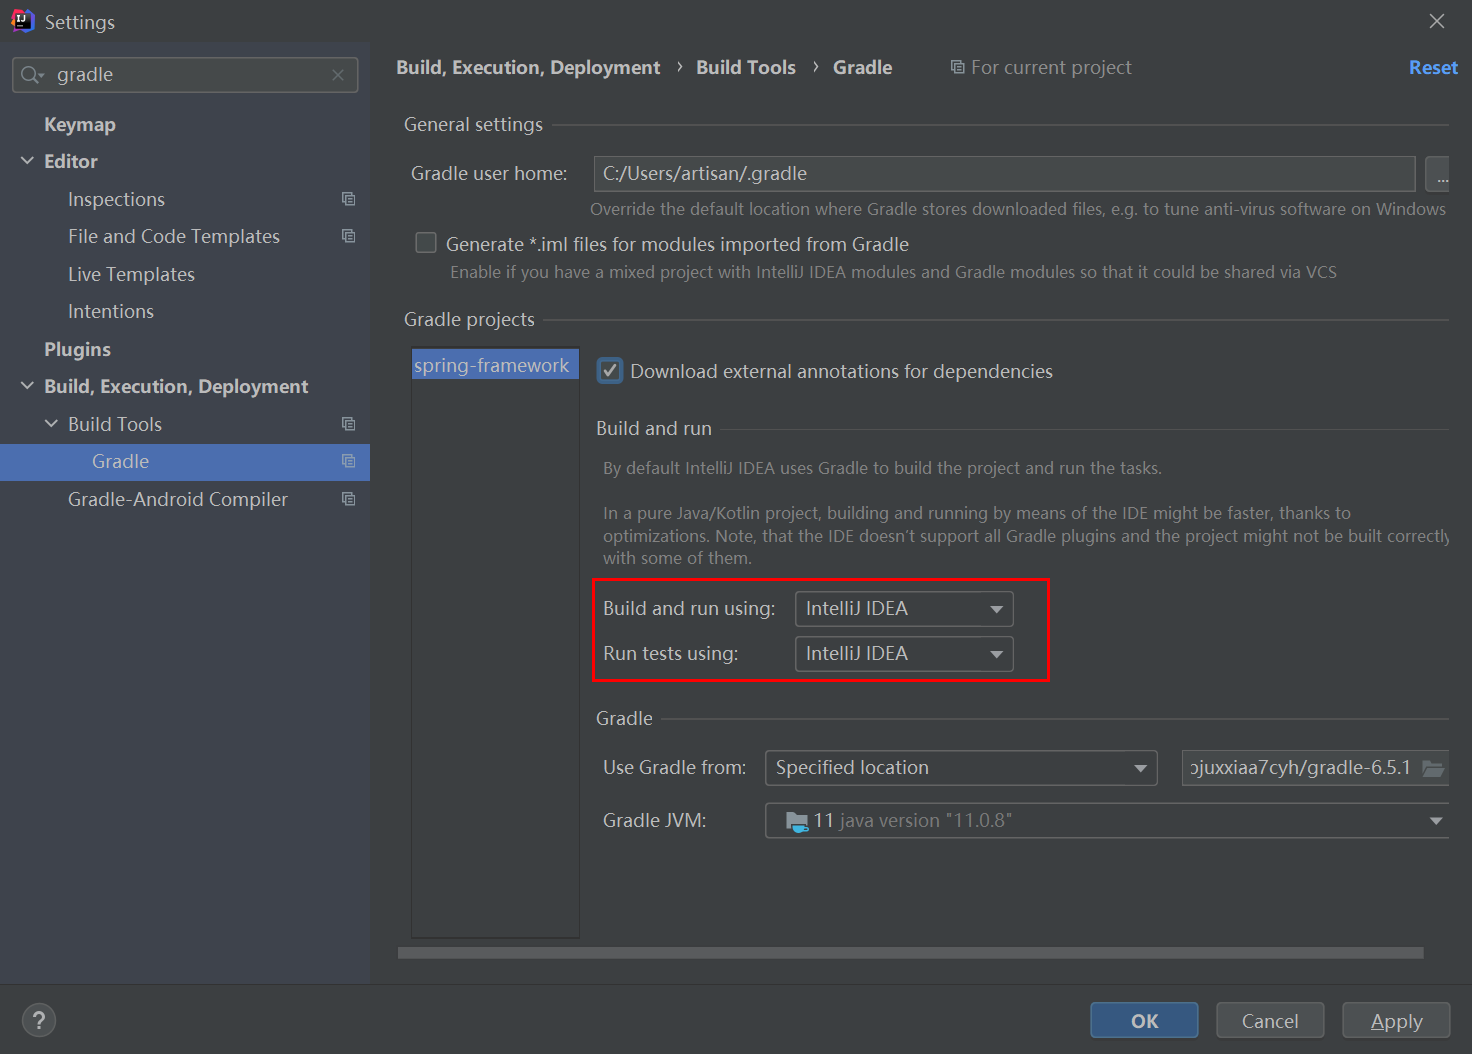This screenshot has height=1054, width=1472.
Task: Open the Build and run using dropdown
Action: click(x=904, y=609)
